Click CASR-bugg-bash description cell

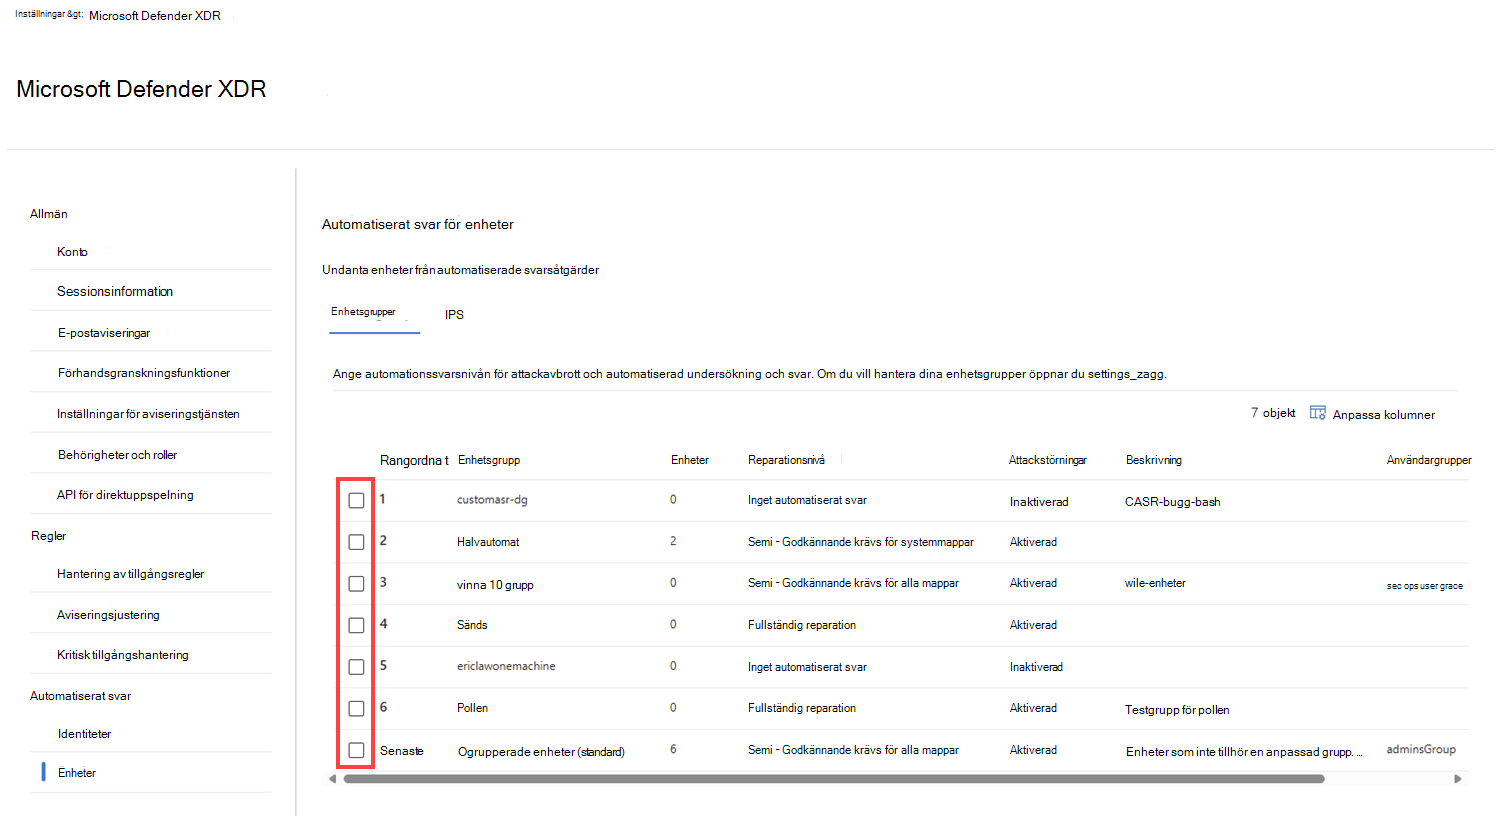click(x=1173, y=502)
